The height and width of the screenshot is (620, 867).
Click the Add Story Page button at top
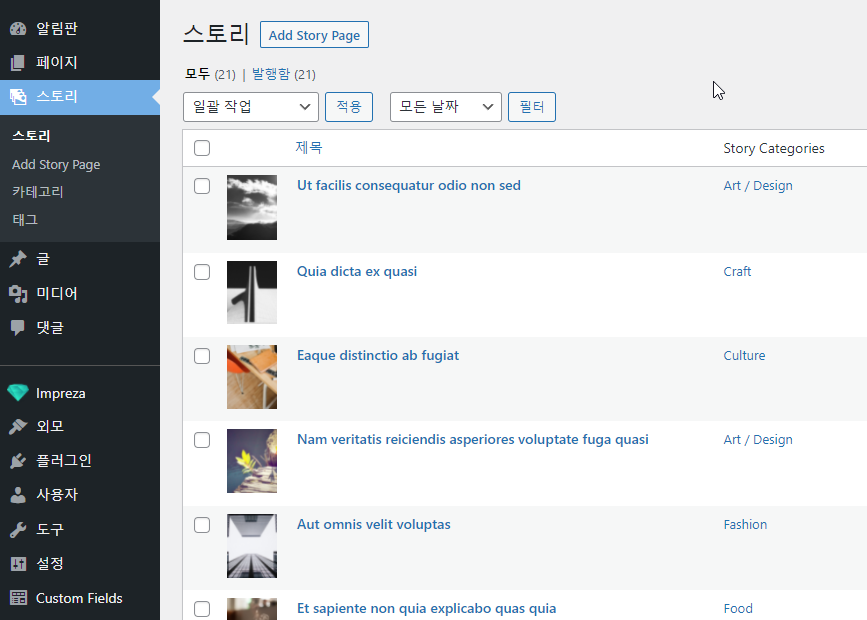click(x=314, y=35)
